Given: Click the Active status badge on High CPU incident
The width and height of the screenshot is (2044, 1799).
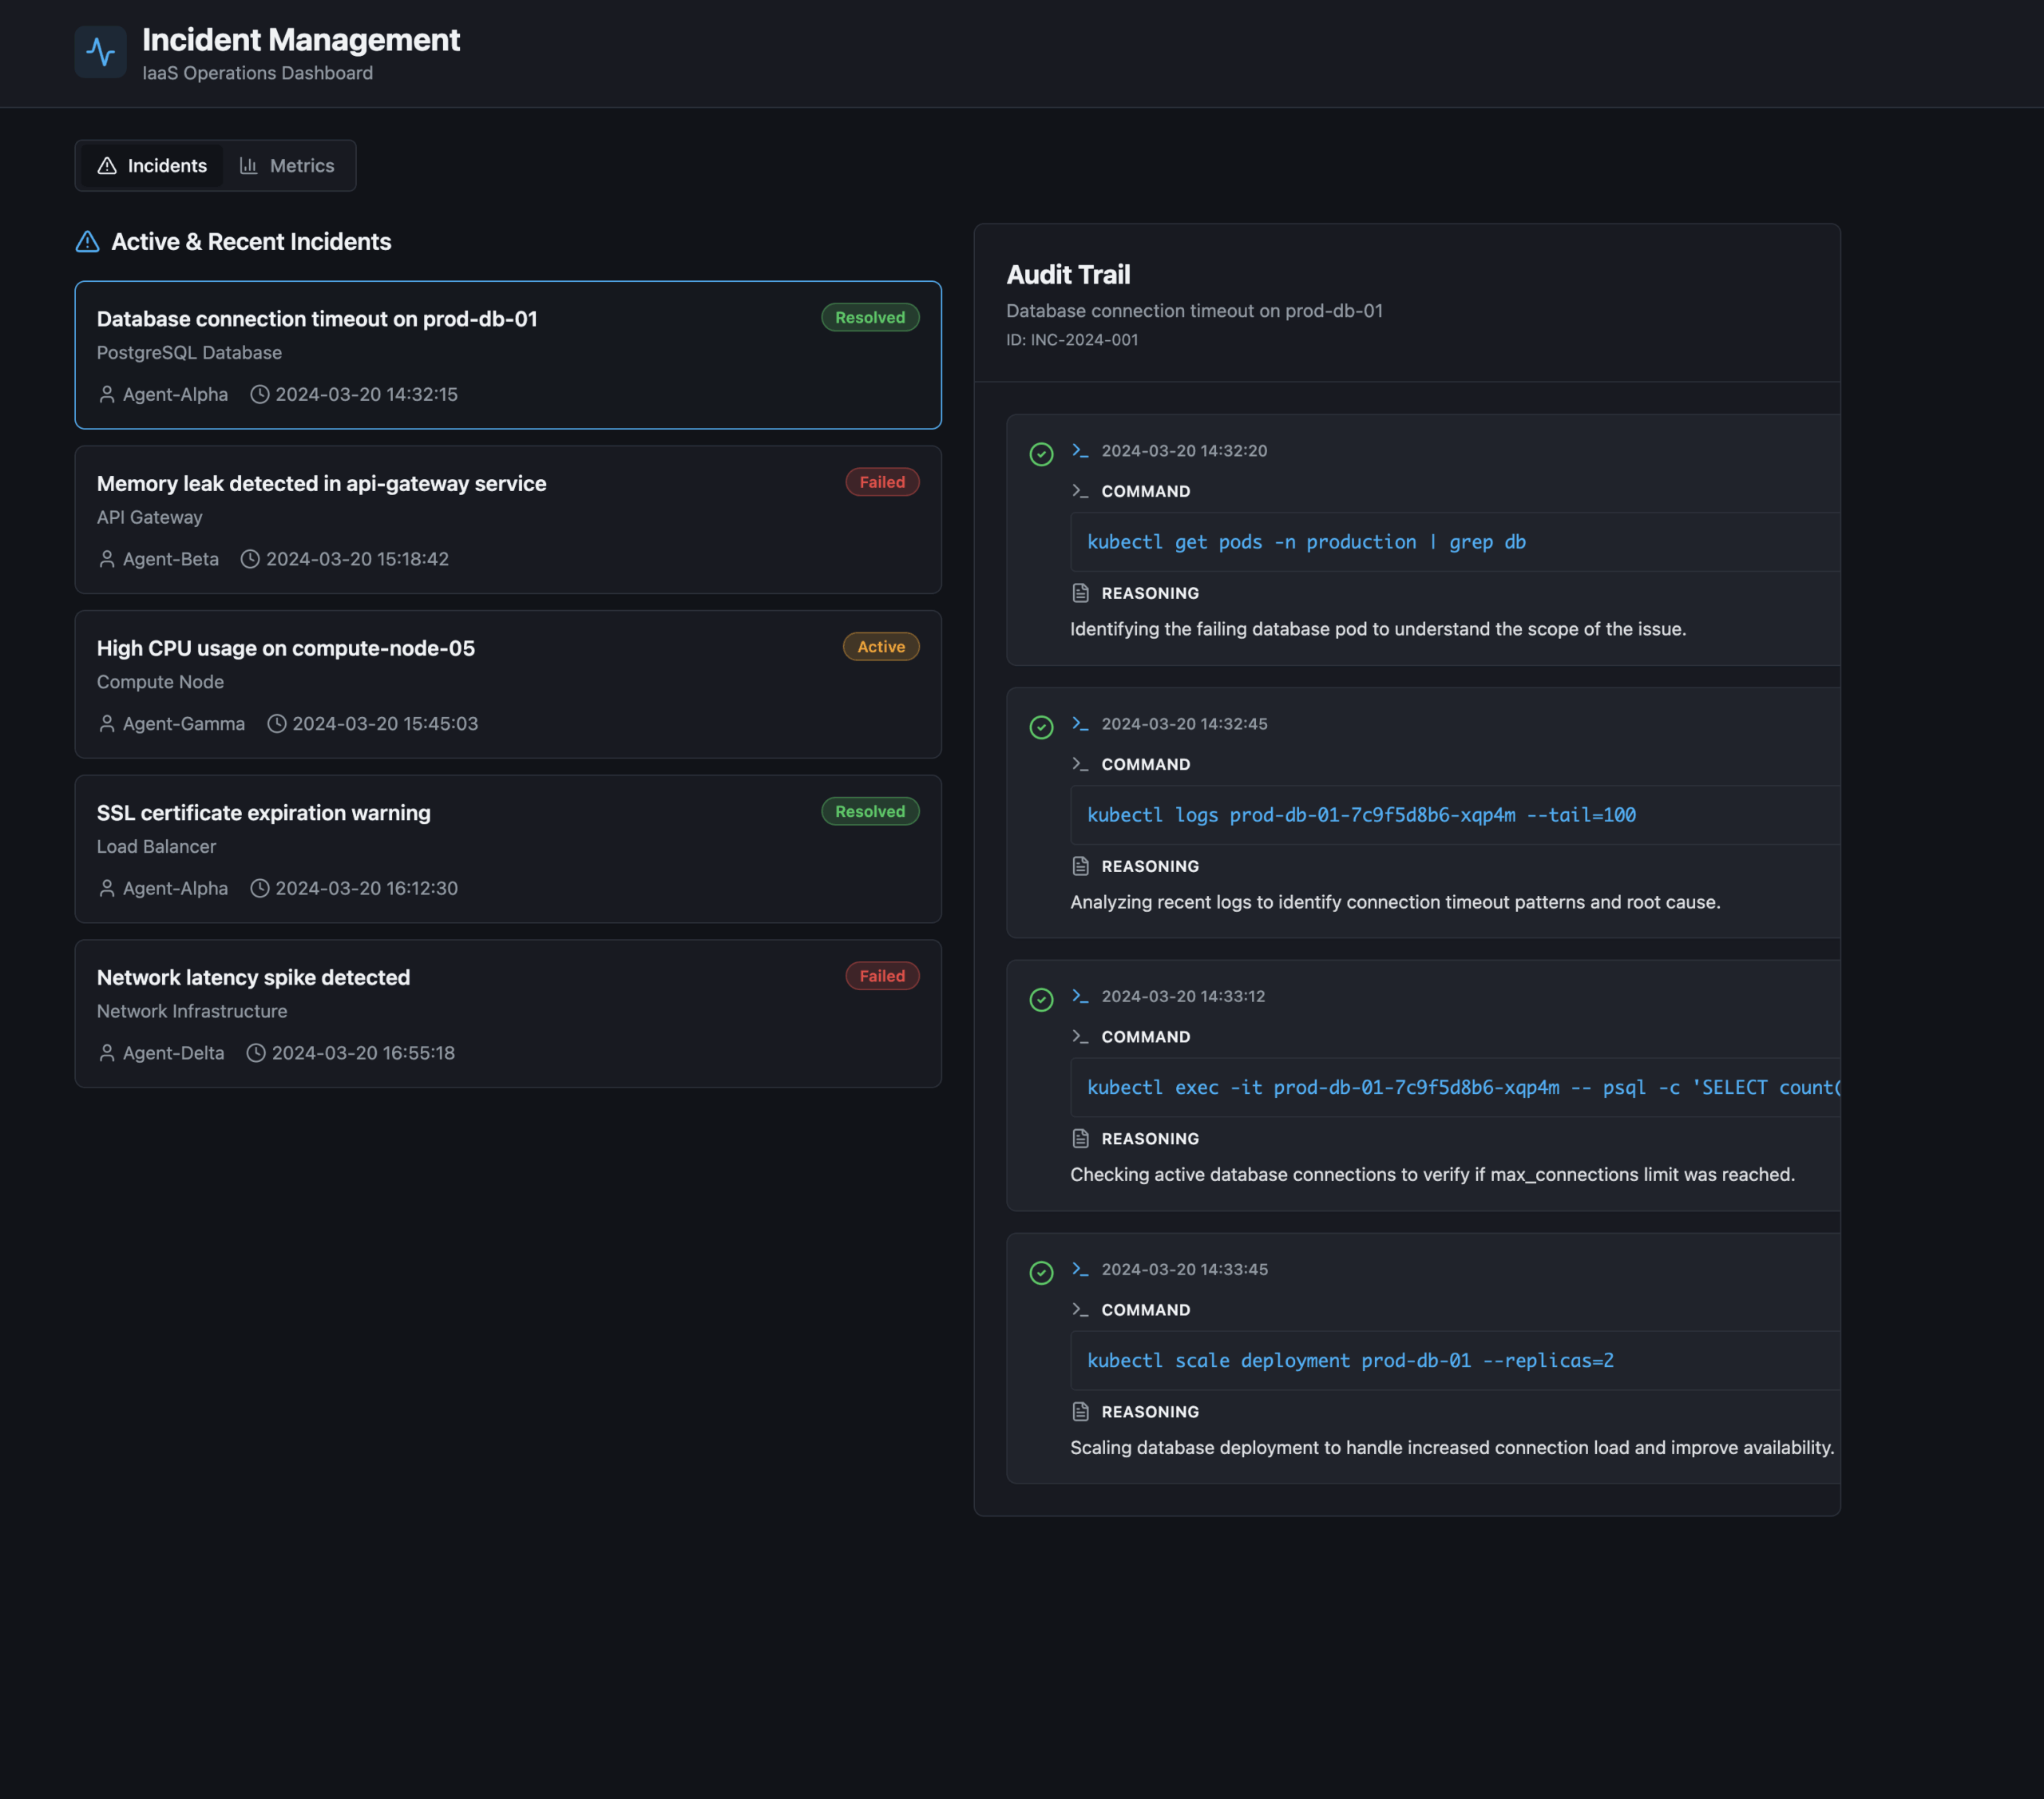Looking at the screenshot, I should coord(880,647).
